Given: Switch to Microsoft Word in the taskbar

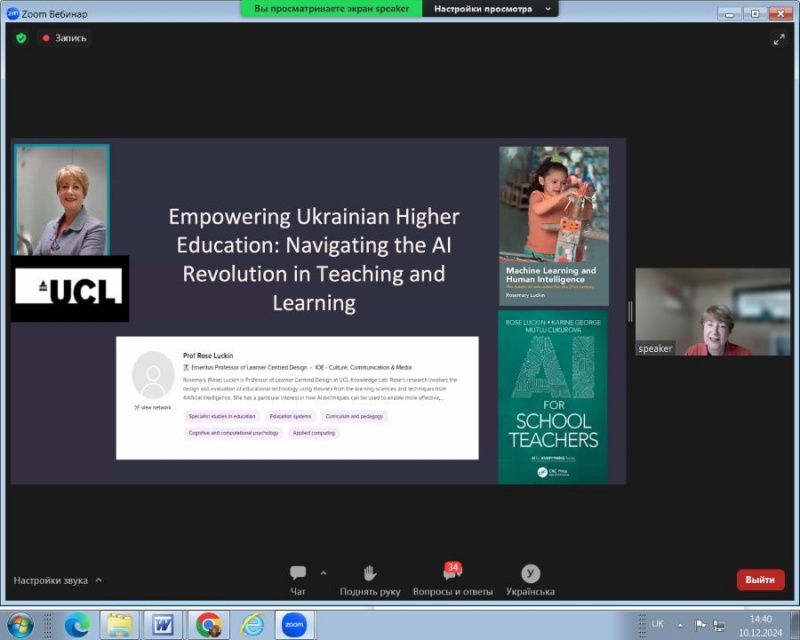Looking at the screenshot, I should coord(163,625).
